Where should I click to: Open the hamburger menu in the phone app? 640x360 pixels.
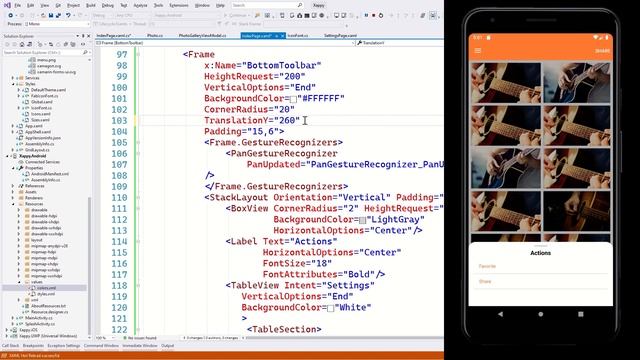[x=478, y=51]
